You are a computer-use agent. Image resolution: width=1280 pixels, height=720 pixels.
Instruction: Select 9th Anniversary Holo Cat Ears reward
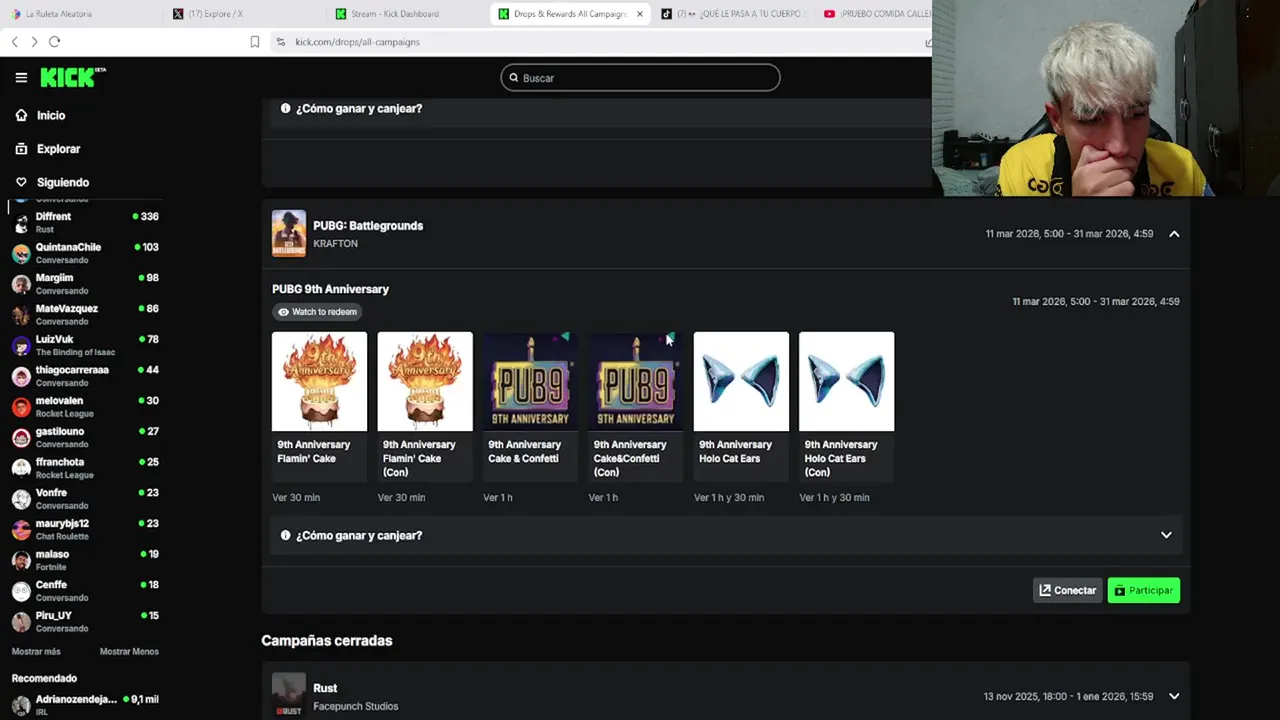tap(741, 408)
